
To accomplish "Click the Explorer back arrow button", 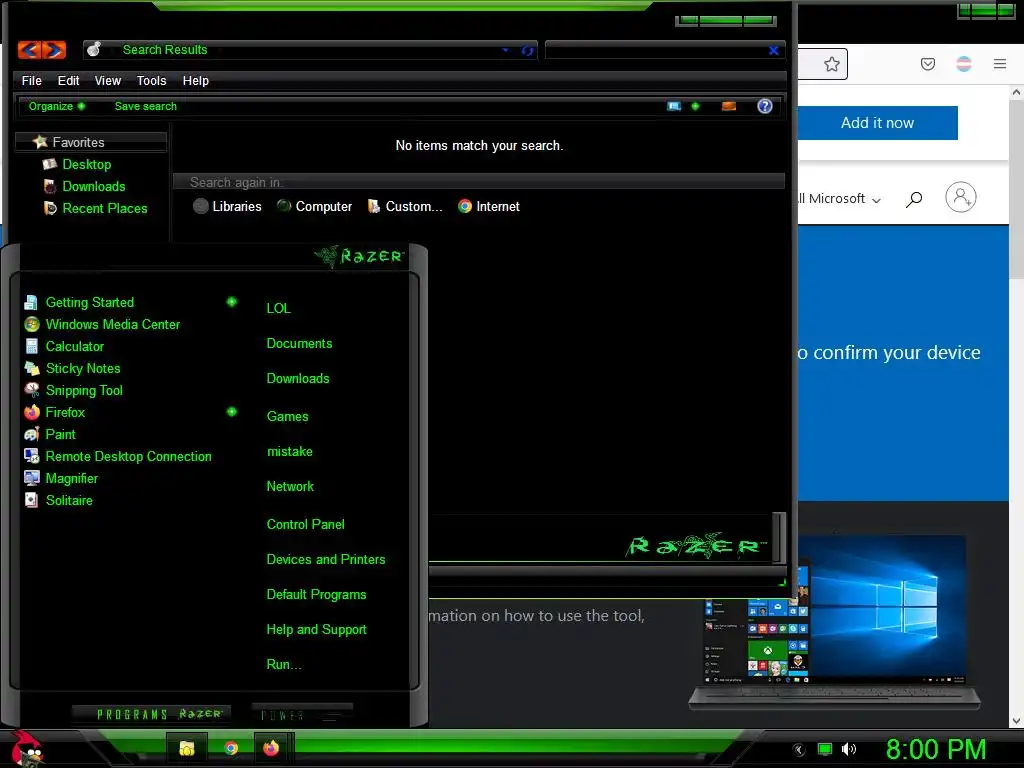I will 29,50.
